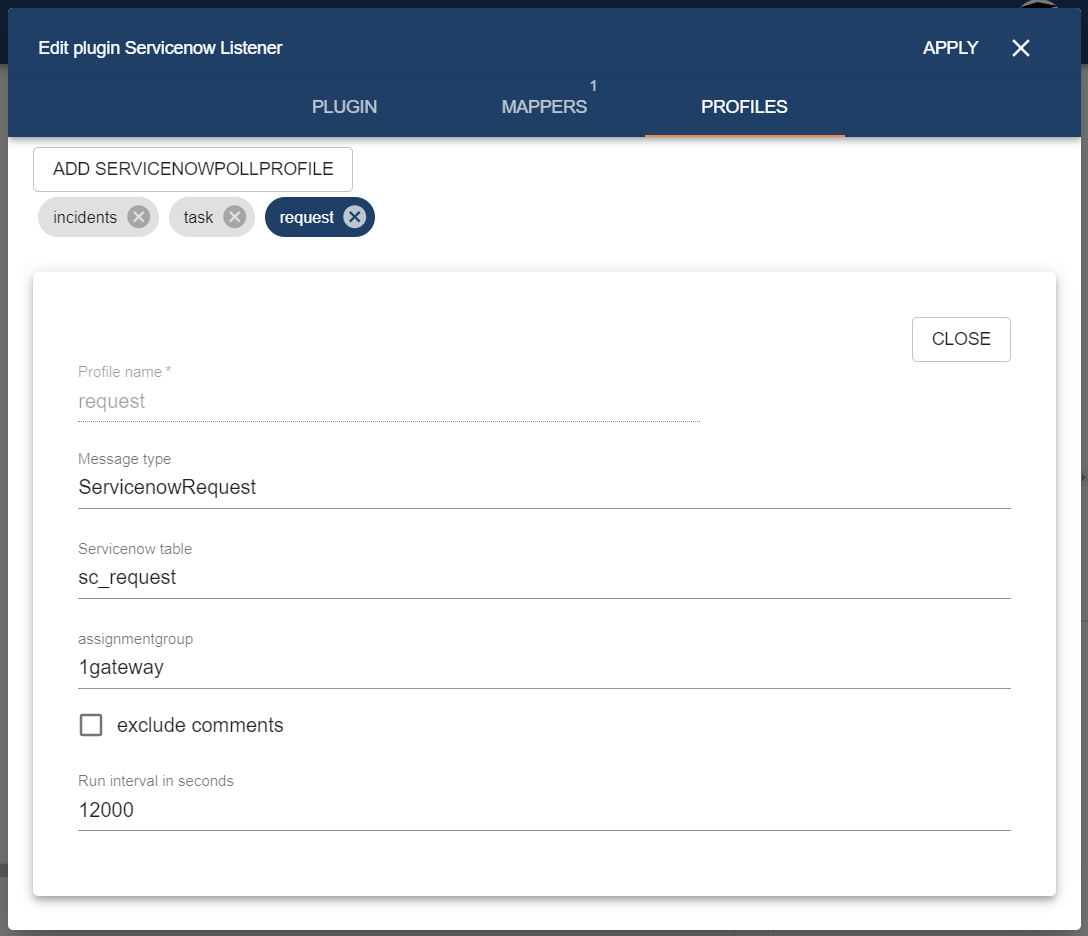Edit the Servicenow table field

click(x=543, y=578)
